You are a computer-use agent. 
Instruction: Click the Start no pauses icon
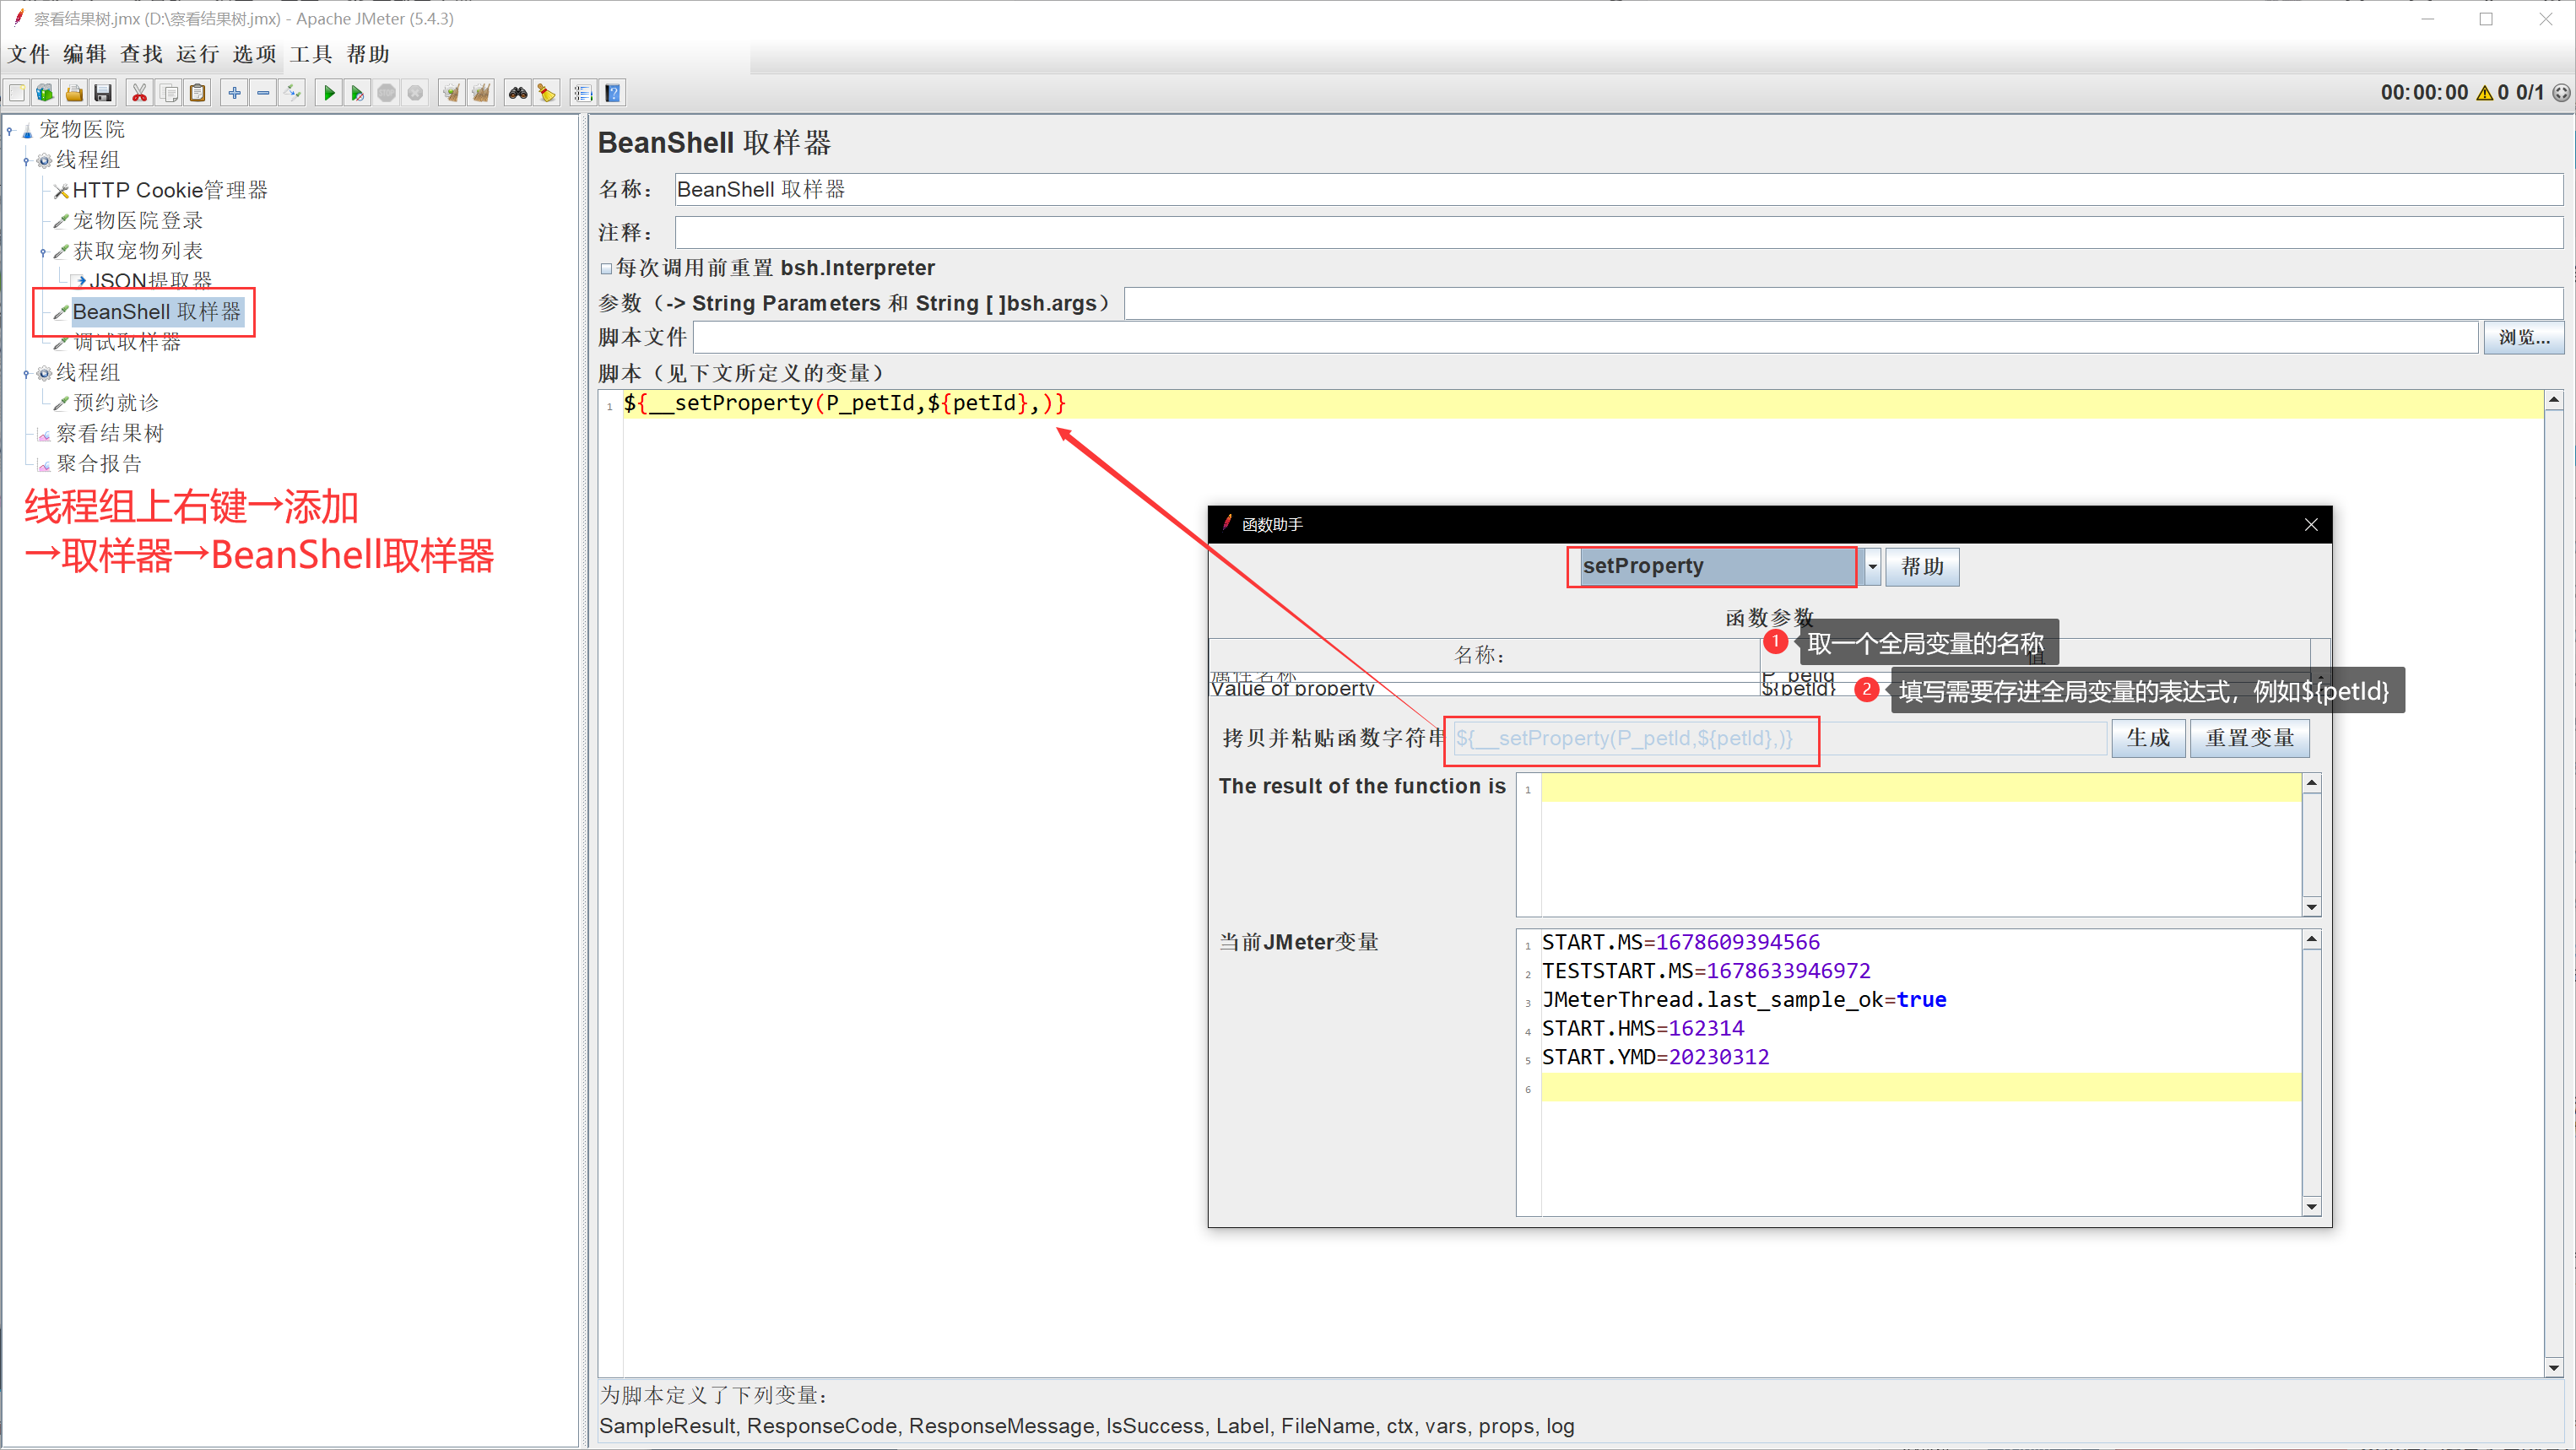tap(357, 93)
